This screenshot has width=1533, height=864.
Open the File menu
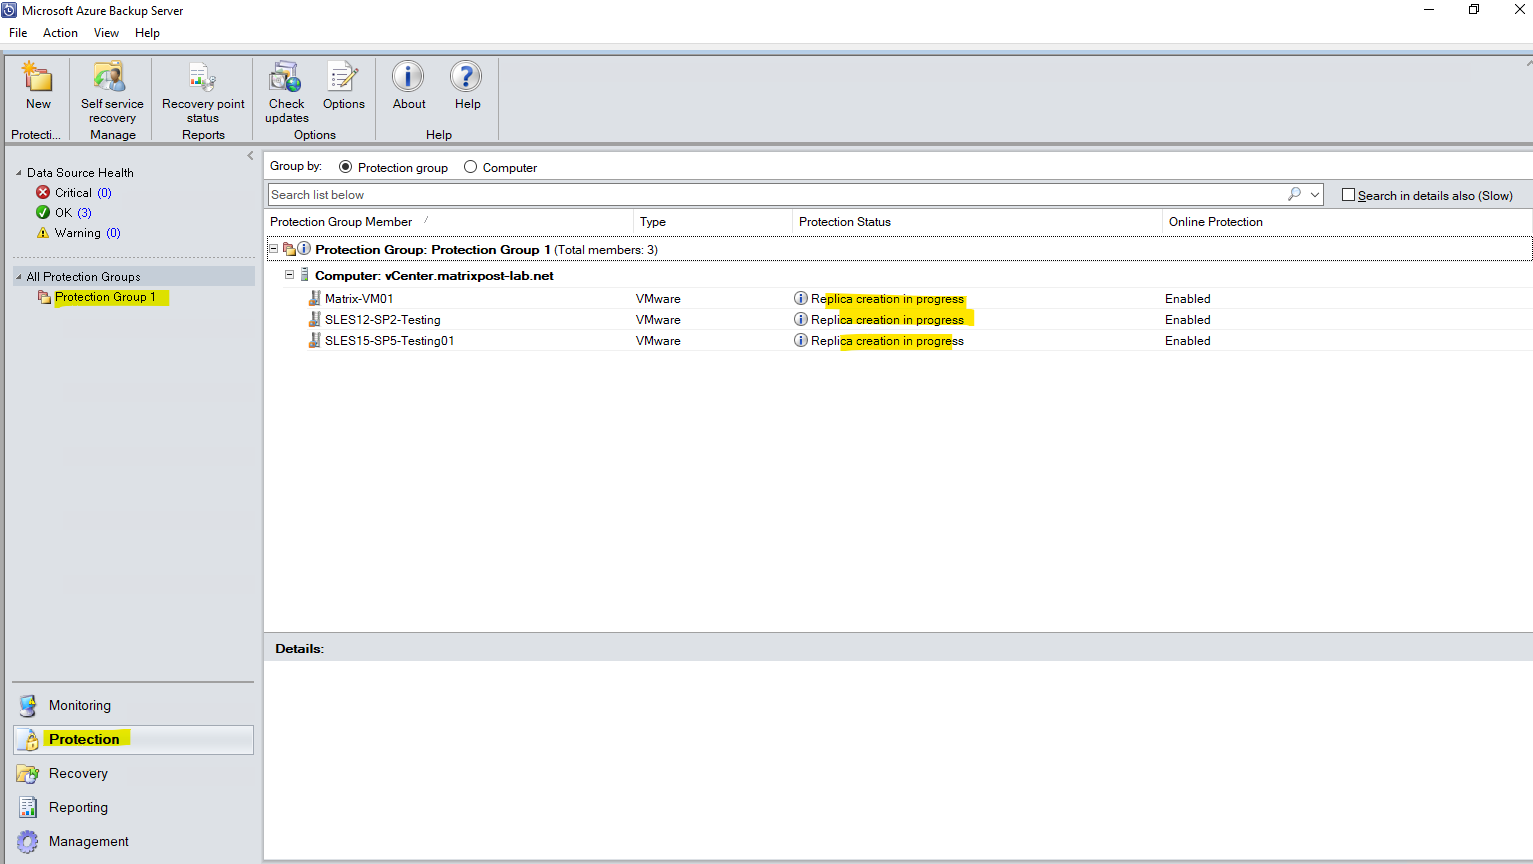(x=18, y=33)
